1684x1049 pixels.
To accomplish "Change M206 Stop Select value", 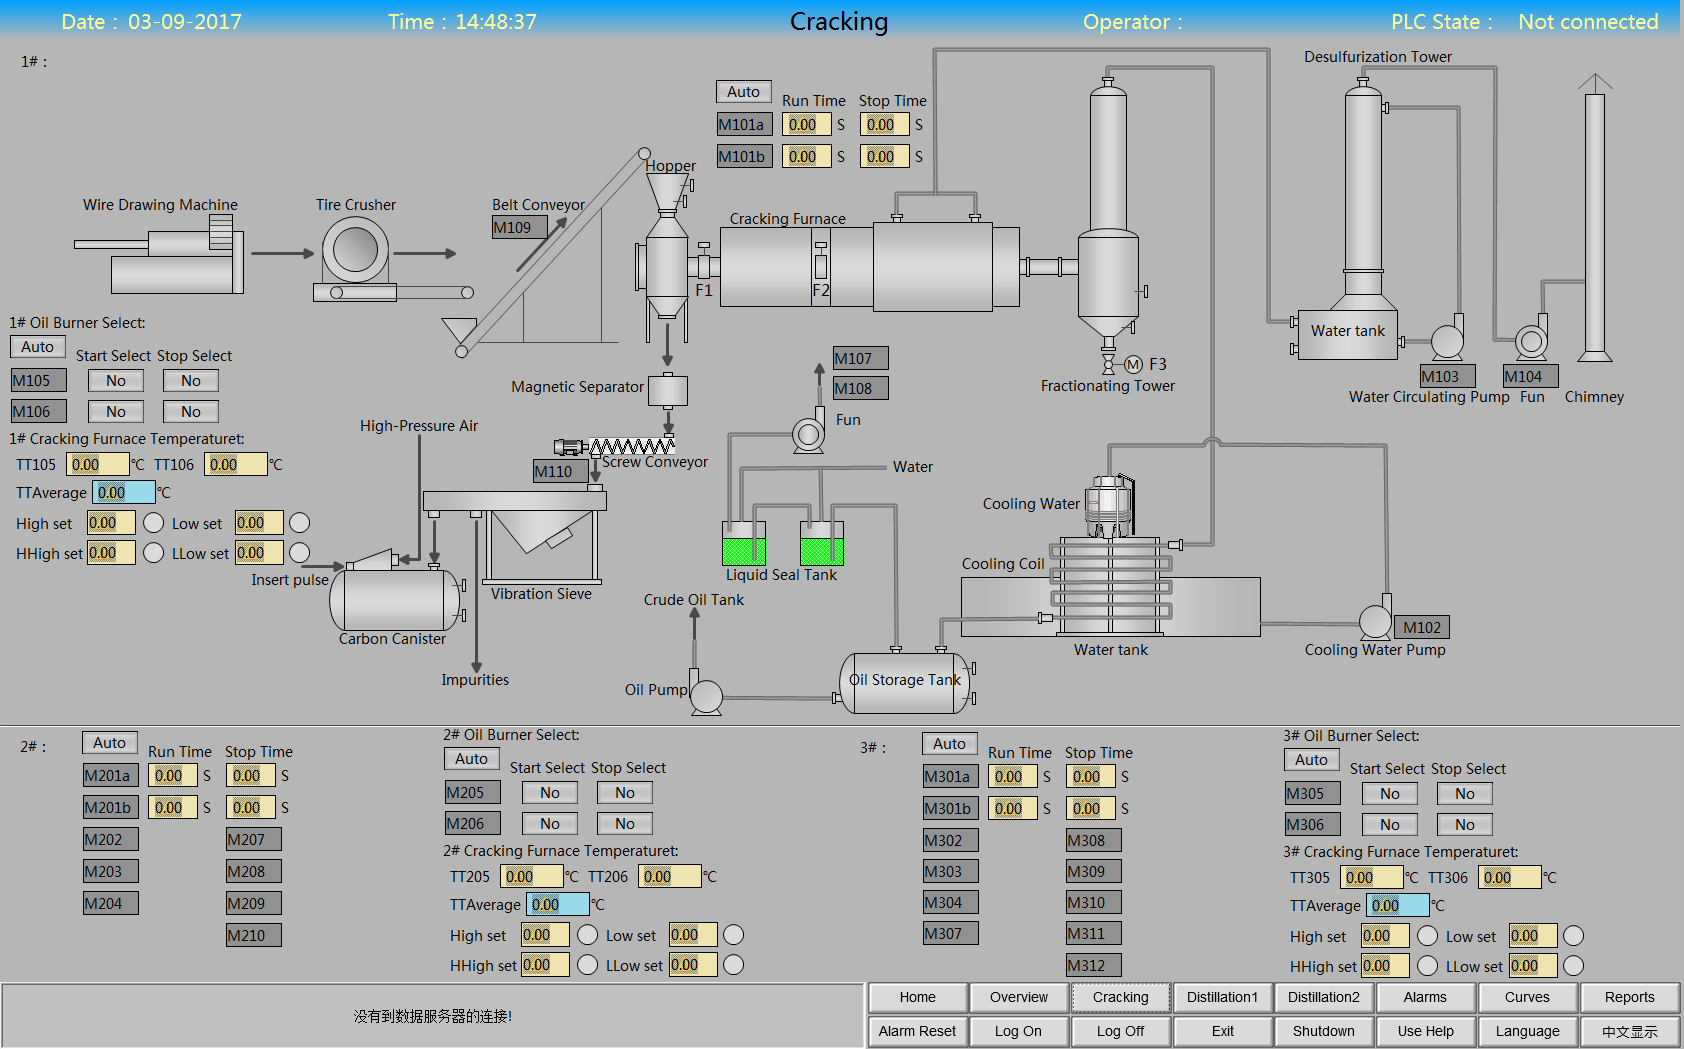I will coord(625,824).
